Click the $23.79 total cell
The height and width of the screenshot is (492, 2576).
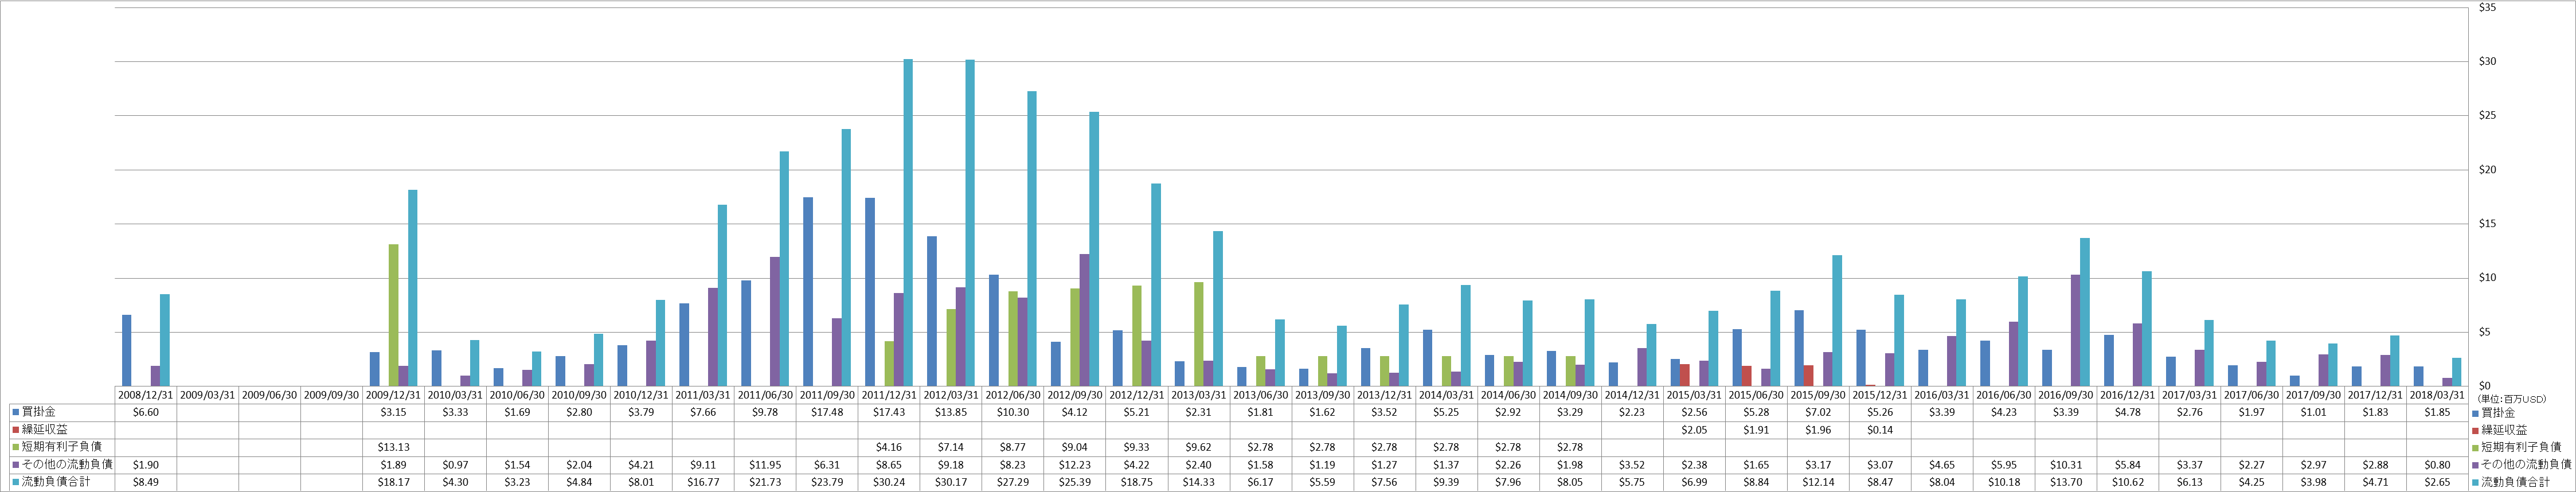coord(827,482)
